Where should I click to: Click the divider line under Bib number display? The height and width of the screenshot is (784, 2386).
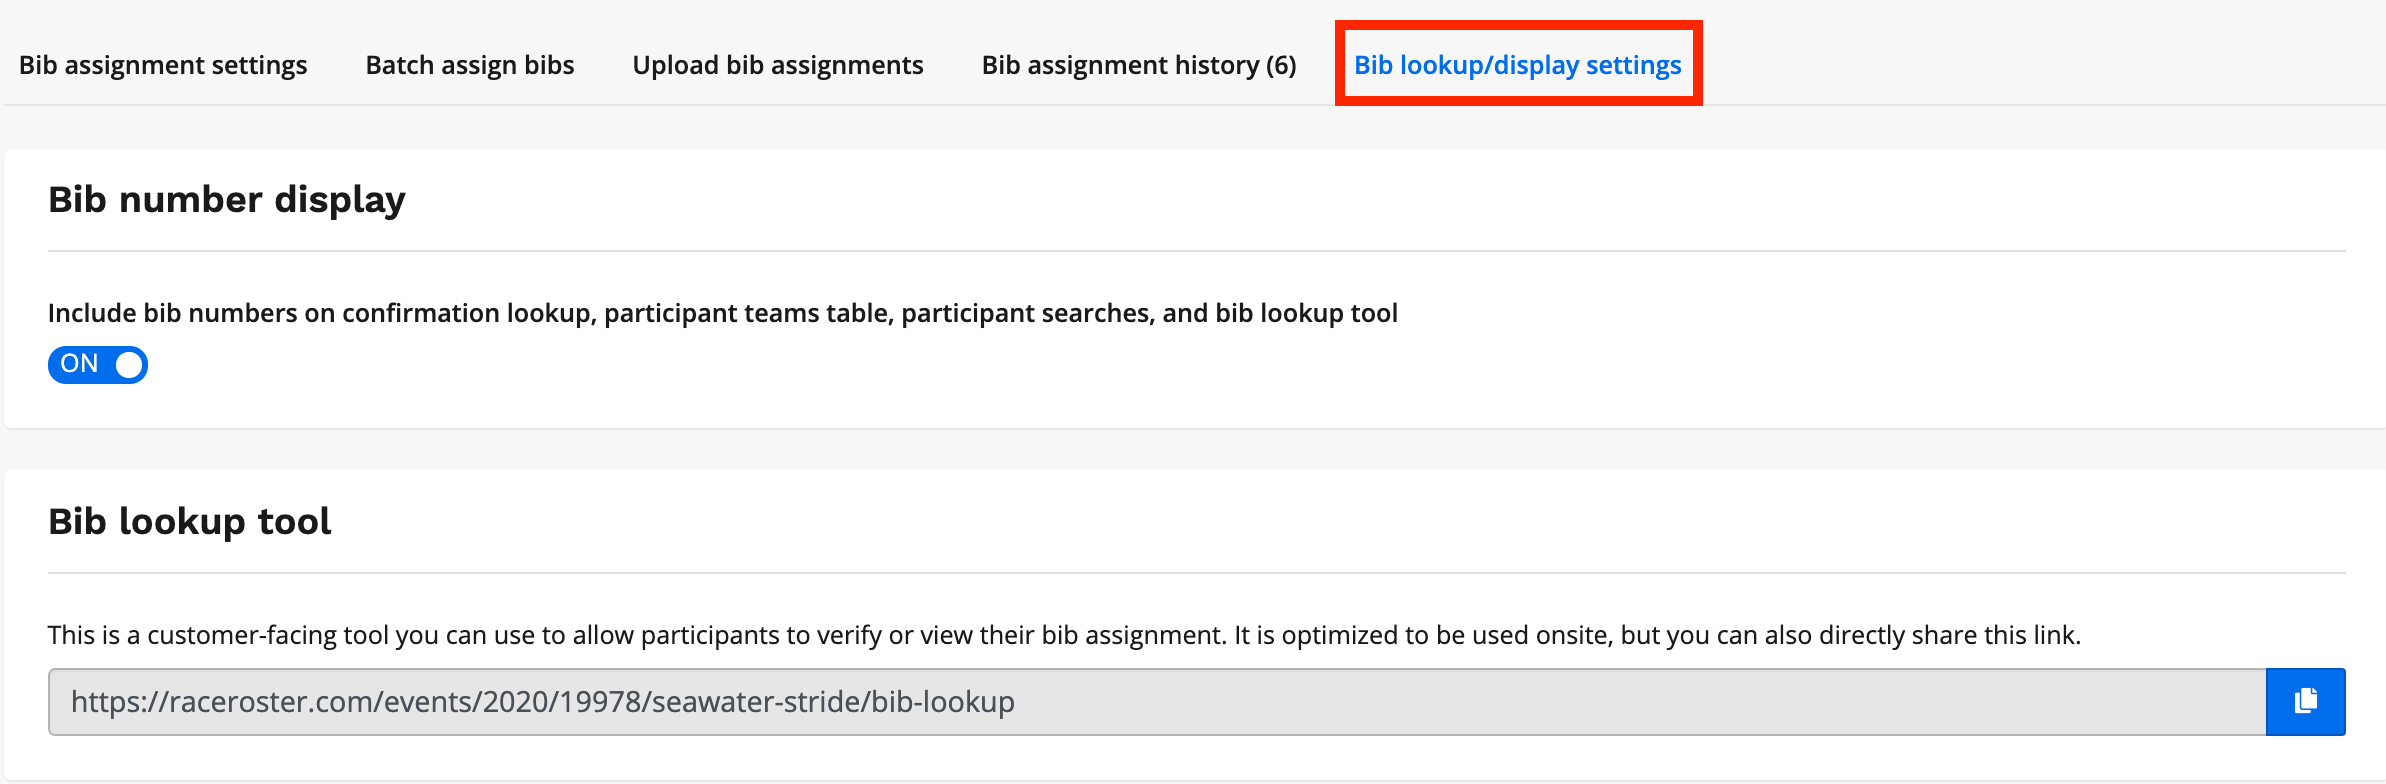[1196, 251]
